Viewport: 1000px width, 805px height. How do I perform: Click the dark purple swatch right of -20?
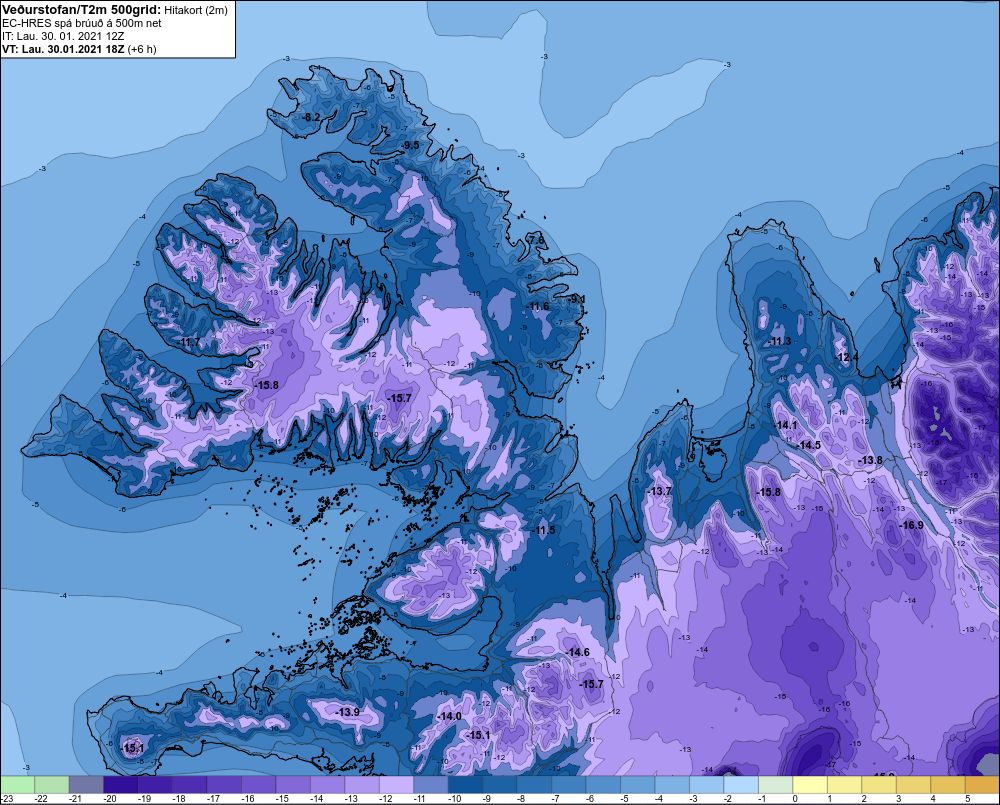click(121, 784)
